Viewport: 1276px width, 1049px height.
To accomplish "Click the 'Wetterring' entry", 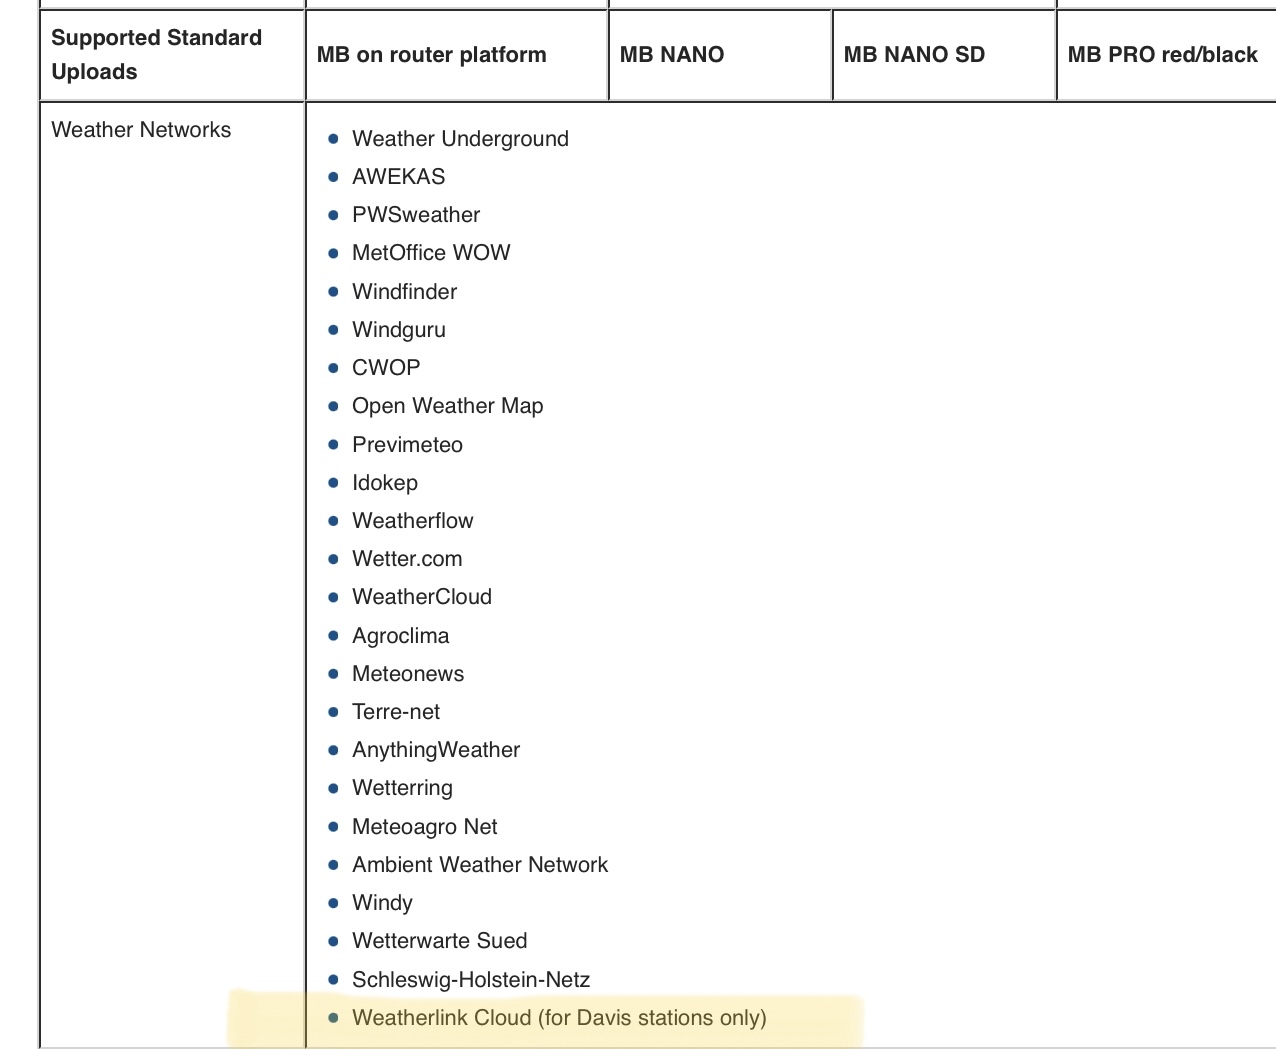I will [x=402, y=788].
